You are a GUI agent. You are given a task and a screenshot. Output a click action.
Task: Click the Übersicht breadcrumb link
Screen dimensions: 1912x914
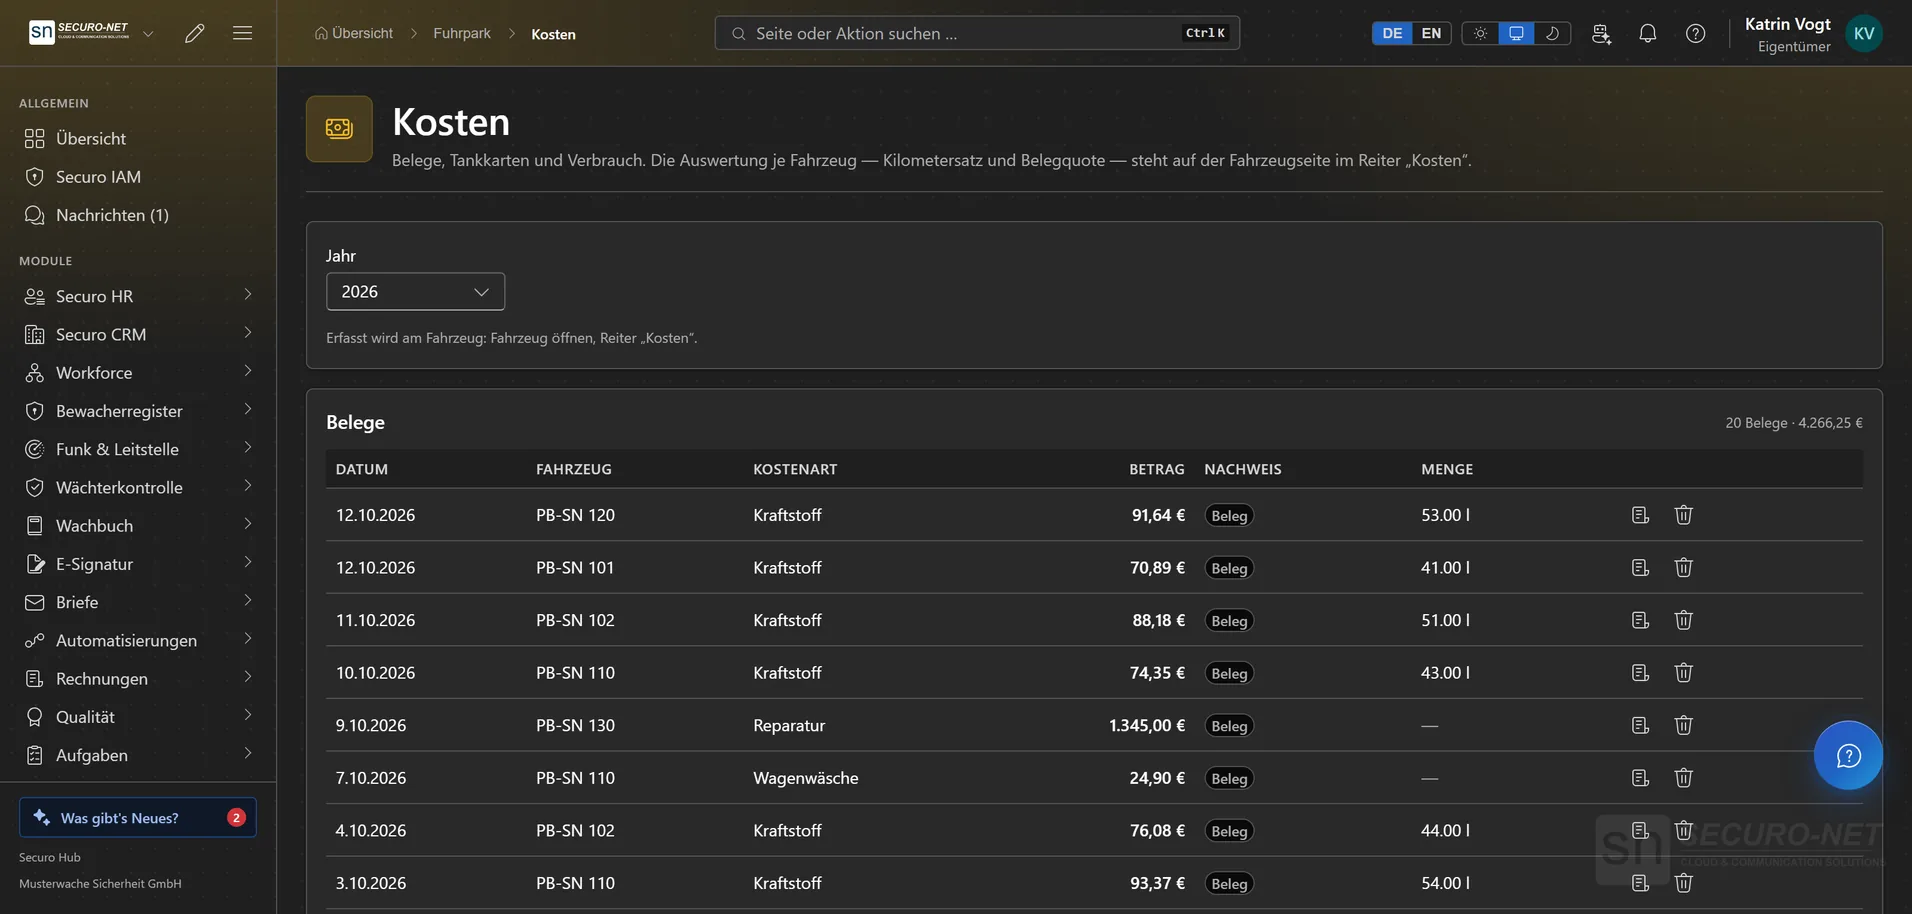point(354,33)
